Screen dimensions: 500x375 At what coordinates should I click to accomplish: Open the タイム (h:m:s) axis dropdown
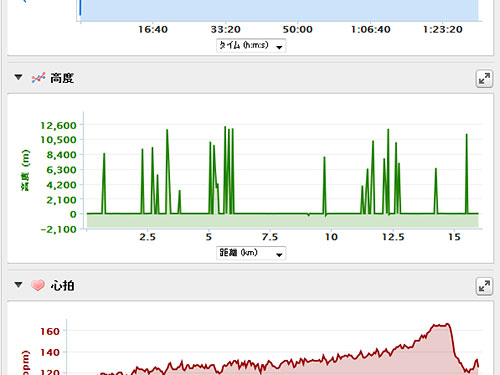(251, 46)
